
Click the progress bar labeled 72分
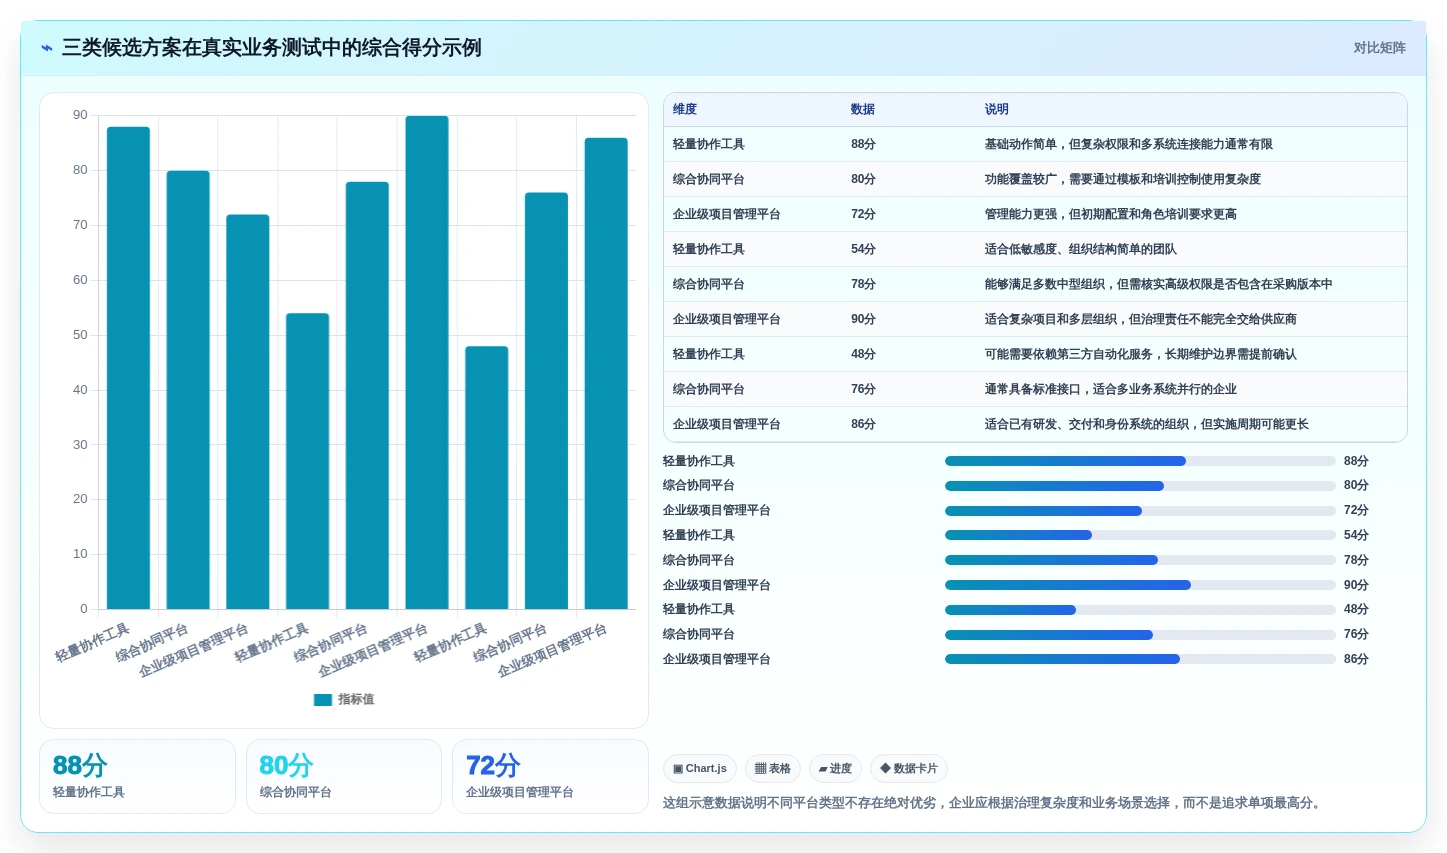click(x=1140, y=511)
